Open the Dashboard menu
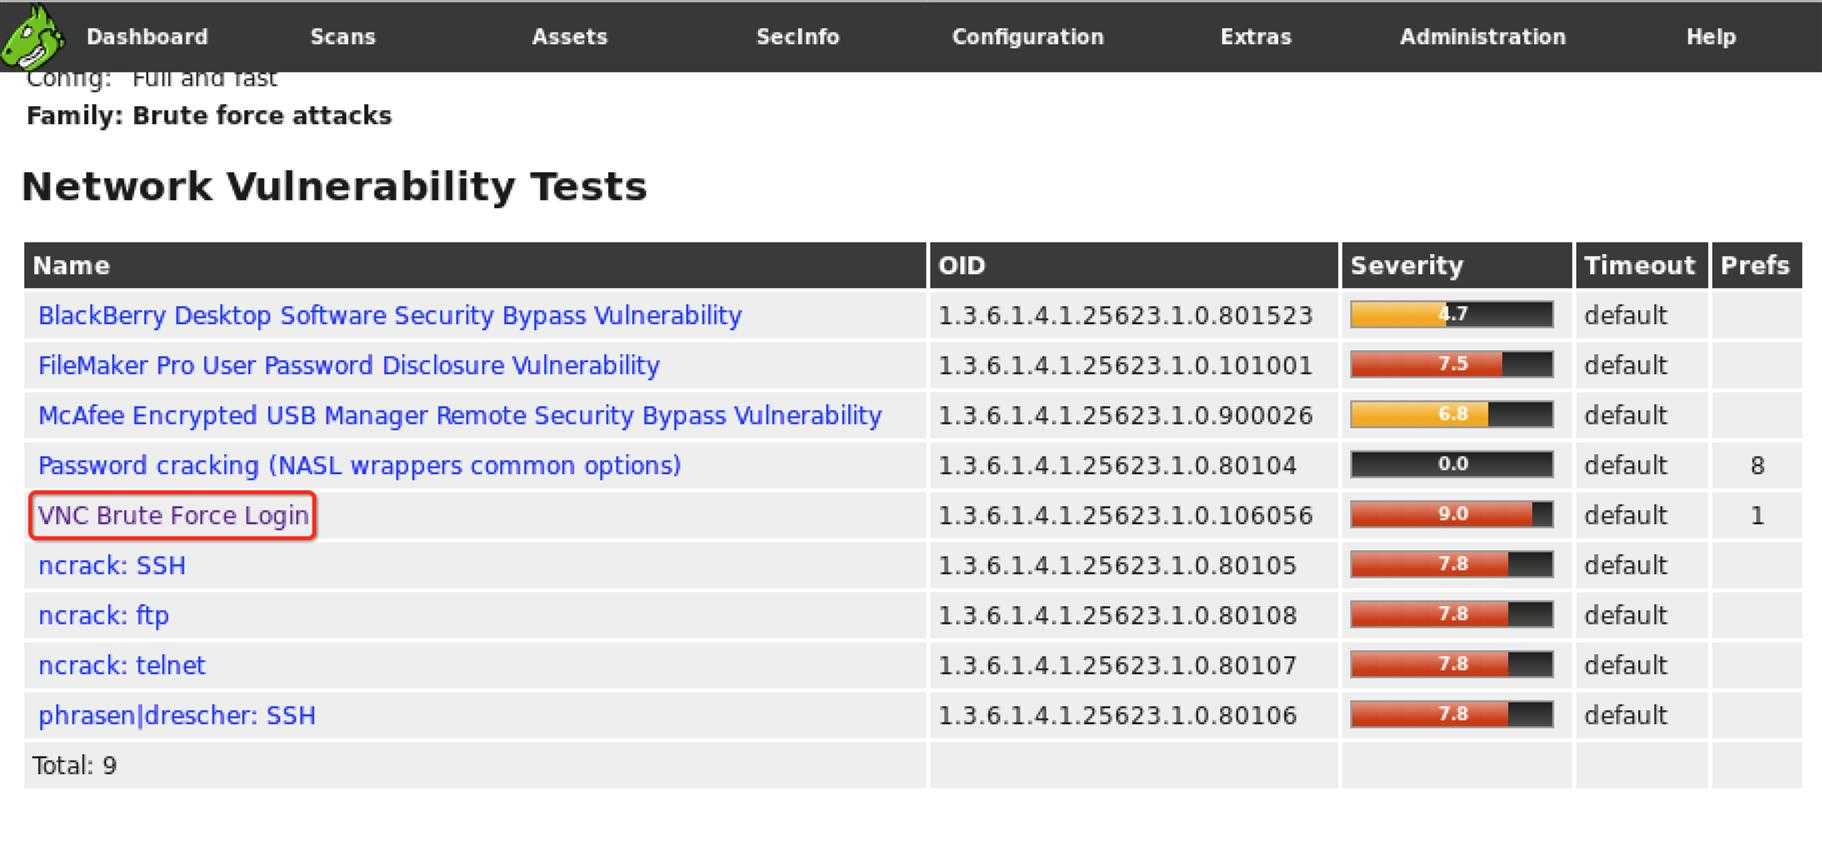Viewport: 1822px width, 846px height. 147,37
